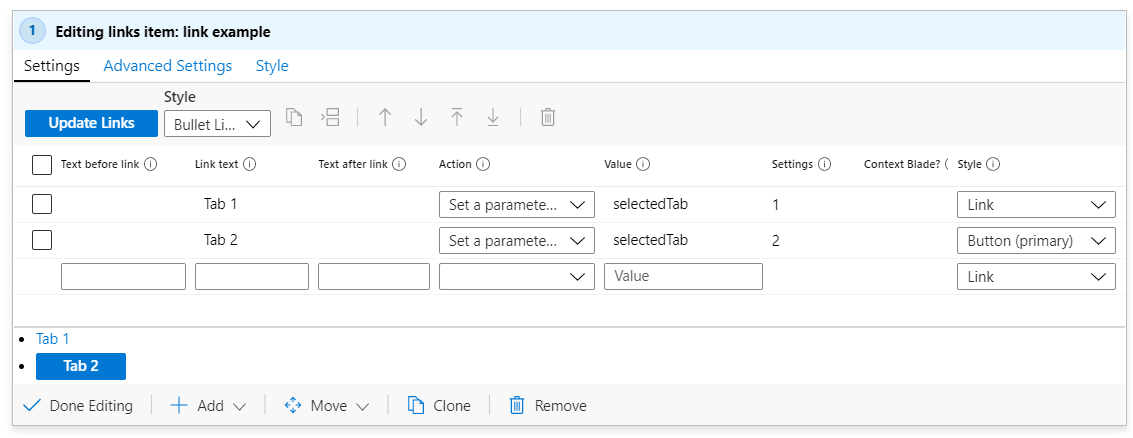1133x438 pixels.
Task: Click the move to top icon
Action: point(457,117)
